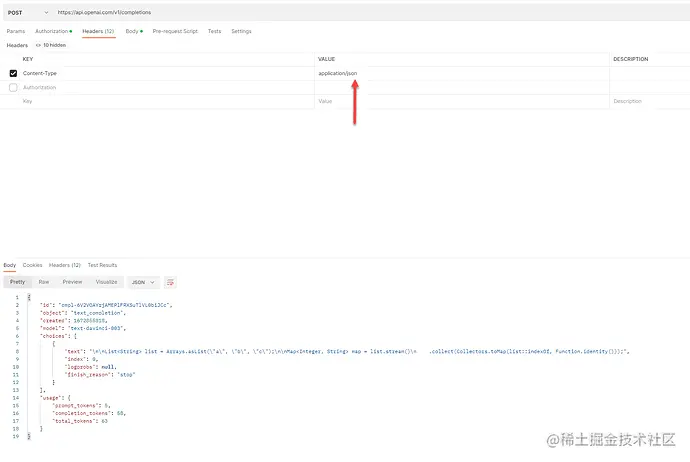Click the Authorization header key cell
690x462 pixels.
(167, 88)
